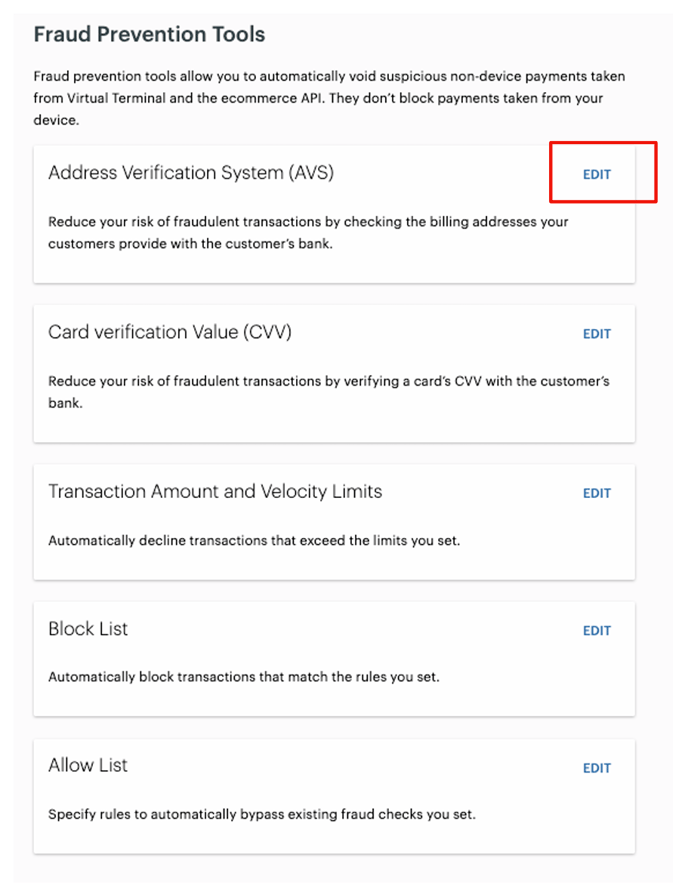
Task: Click the Fraud Prevention Tools heading
Action: (x=148, y=33)
